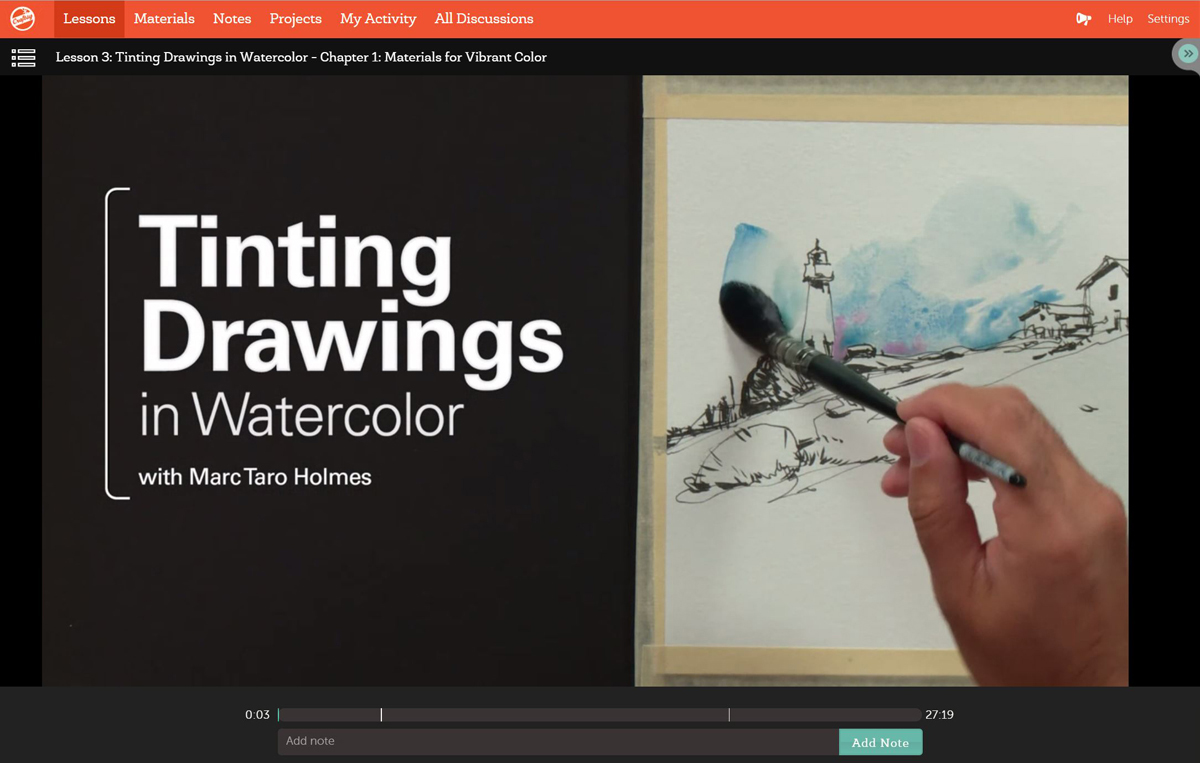Open Settings from the top bar
This screenshot has width=1200, height=763.
click(1168, 19)
